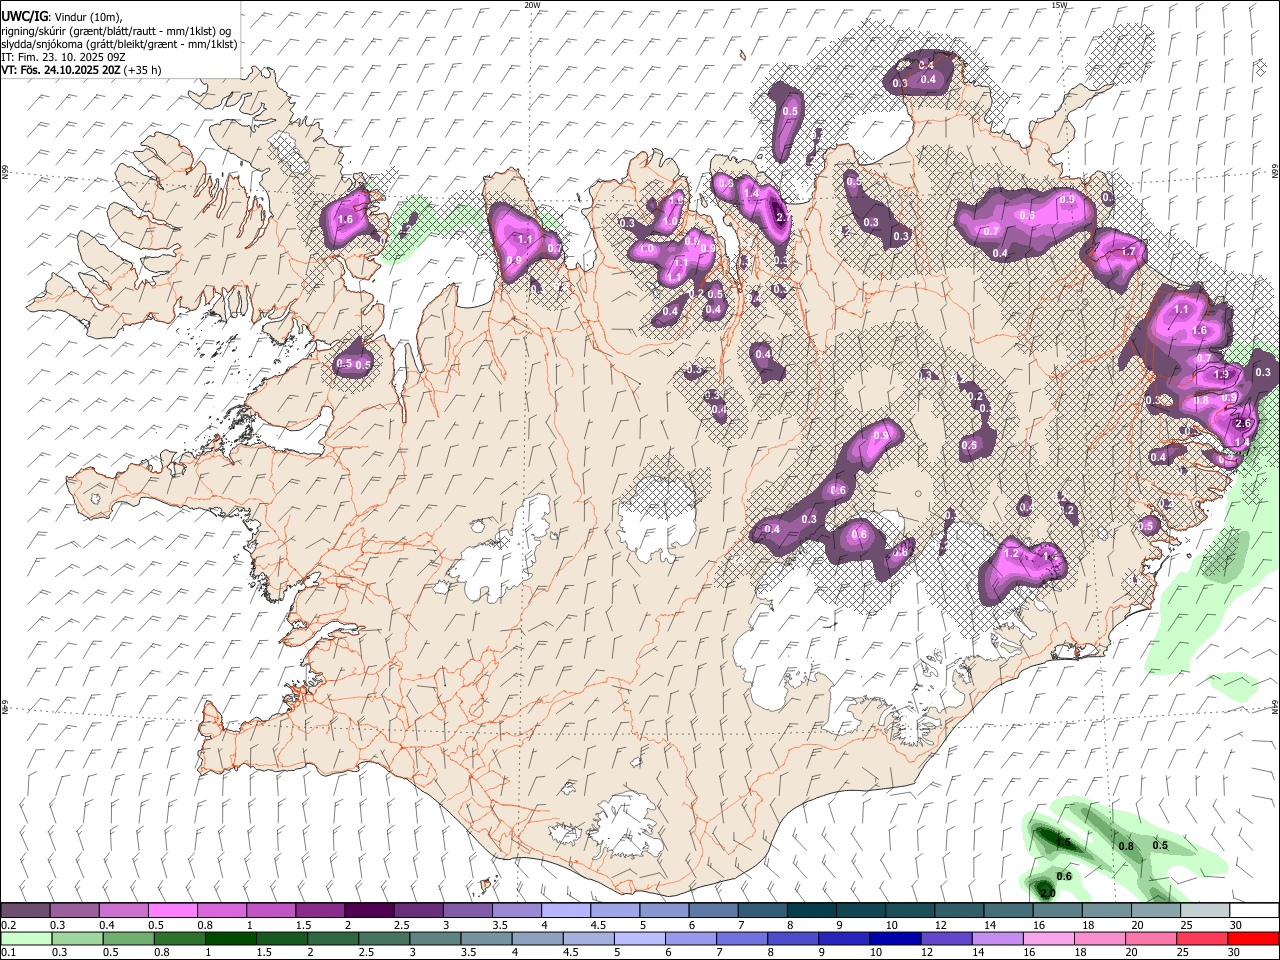Click the "2.0" rain value in the southeast green patch

(1048, 893)
